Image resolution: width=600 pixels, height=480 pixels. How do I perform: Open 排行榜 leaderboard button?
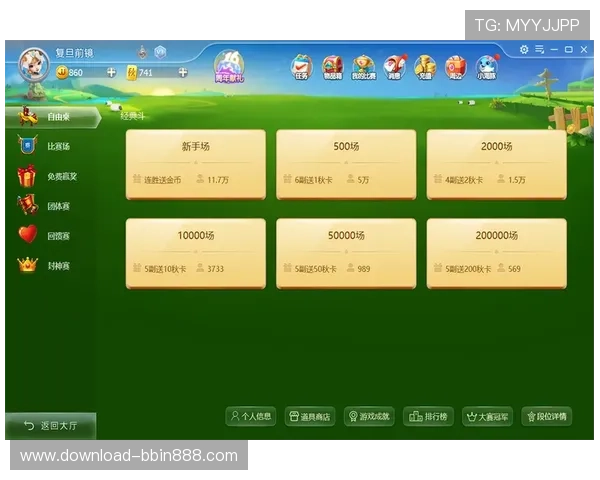[428, 416]
